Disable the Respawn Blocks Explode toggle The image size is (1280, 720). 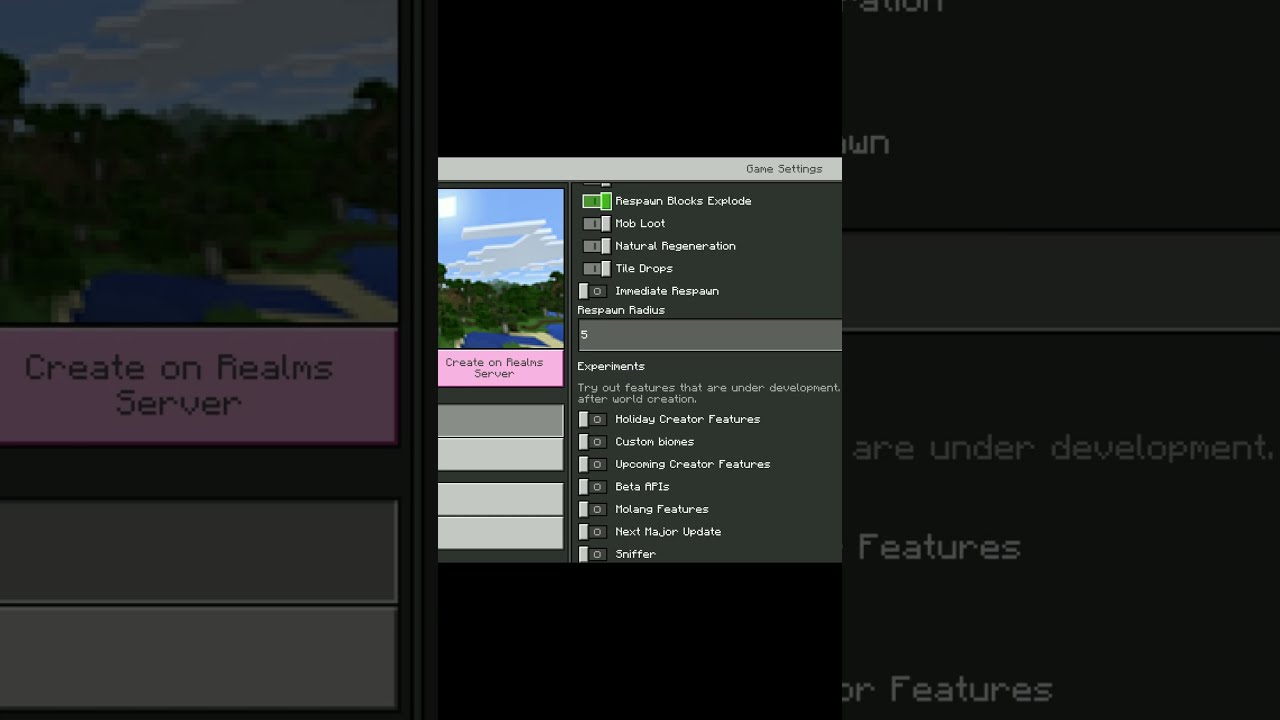597,201
